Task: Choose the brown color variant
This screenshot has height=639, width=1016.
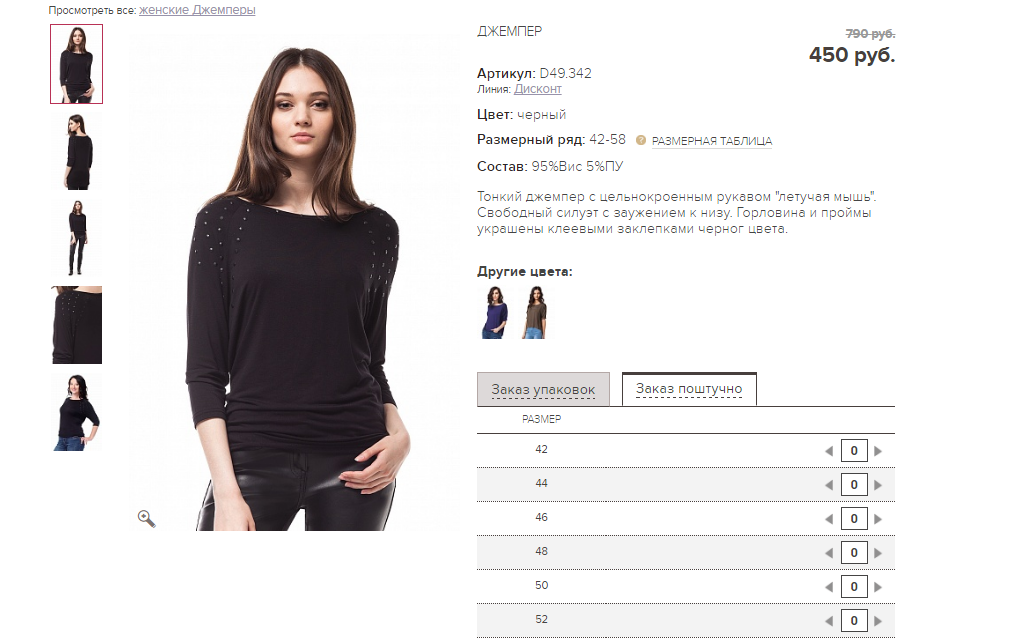Action: pyautogui.click(x=534, y=312)
